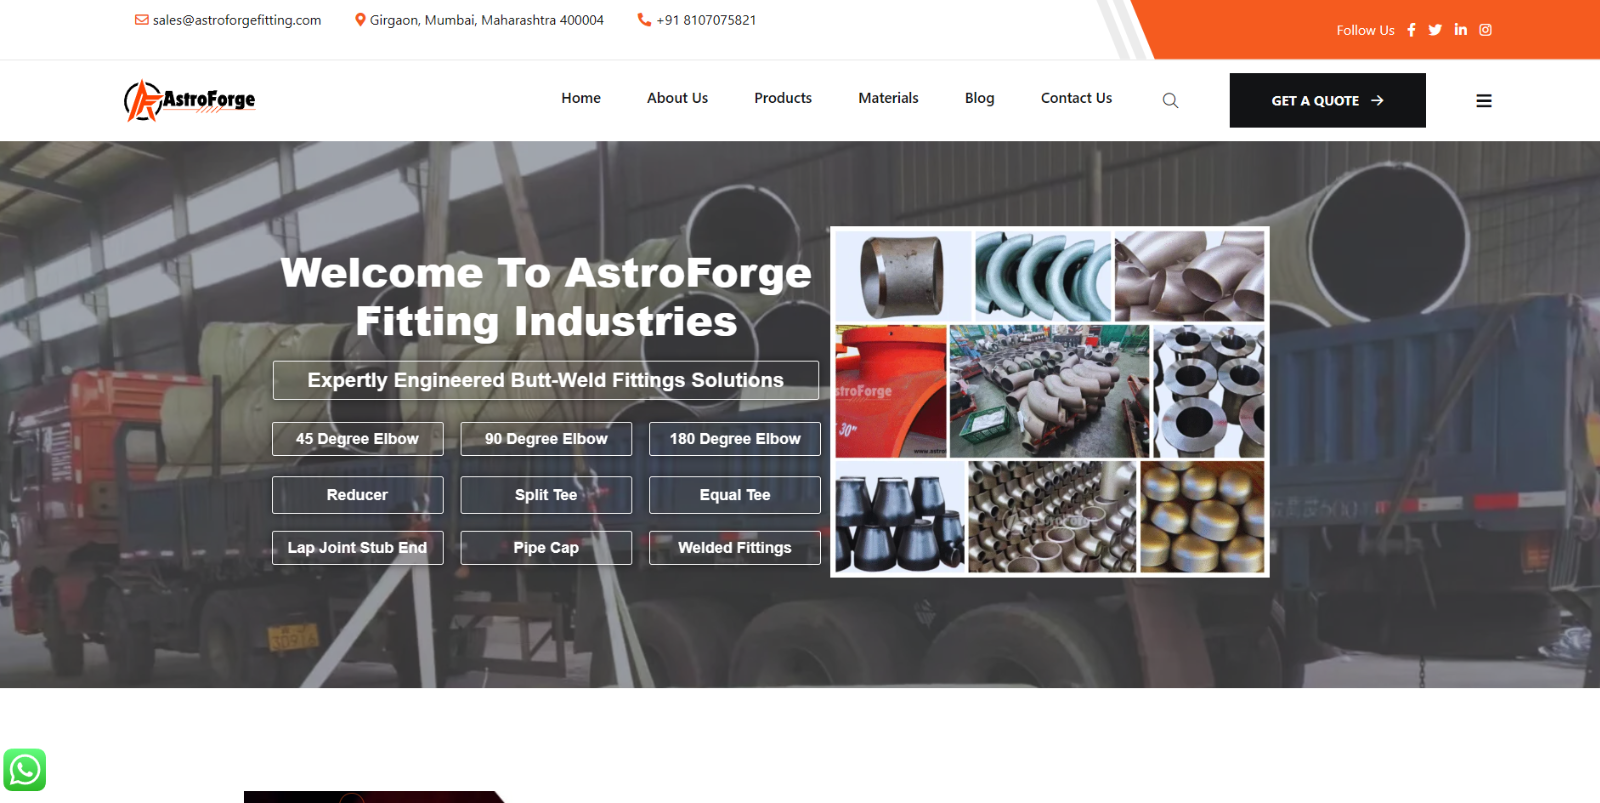Open the Twitter social icon
The height and width of the screenshot is (803, 1600).
point(1435,30)
